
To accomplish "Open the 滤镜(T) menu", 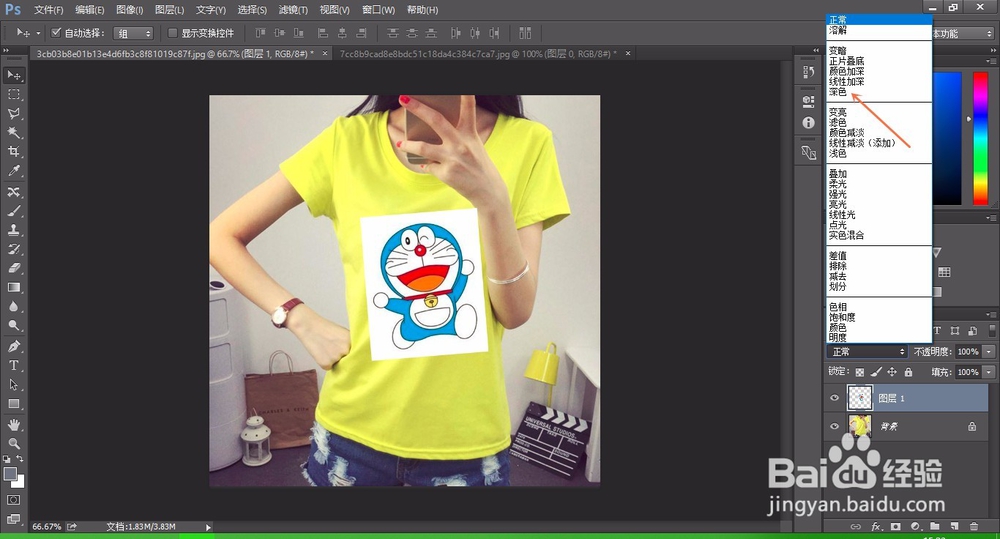I will (293, 10).
